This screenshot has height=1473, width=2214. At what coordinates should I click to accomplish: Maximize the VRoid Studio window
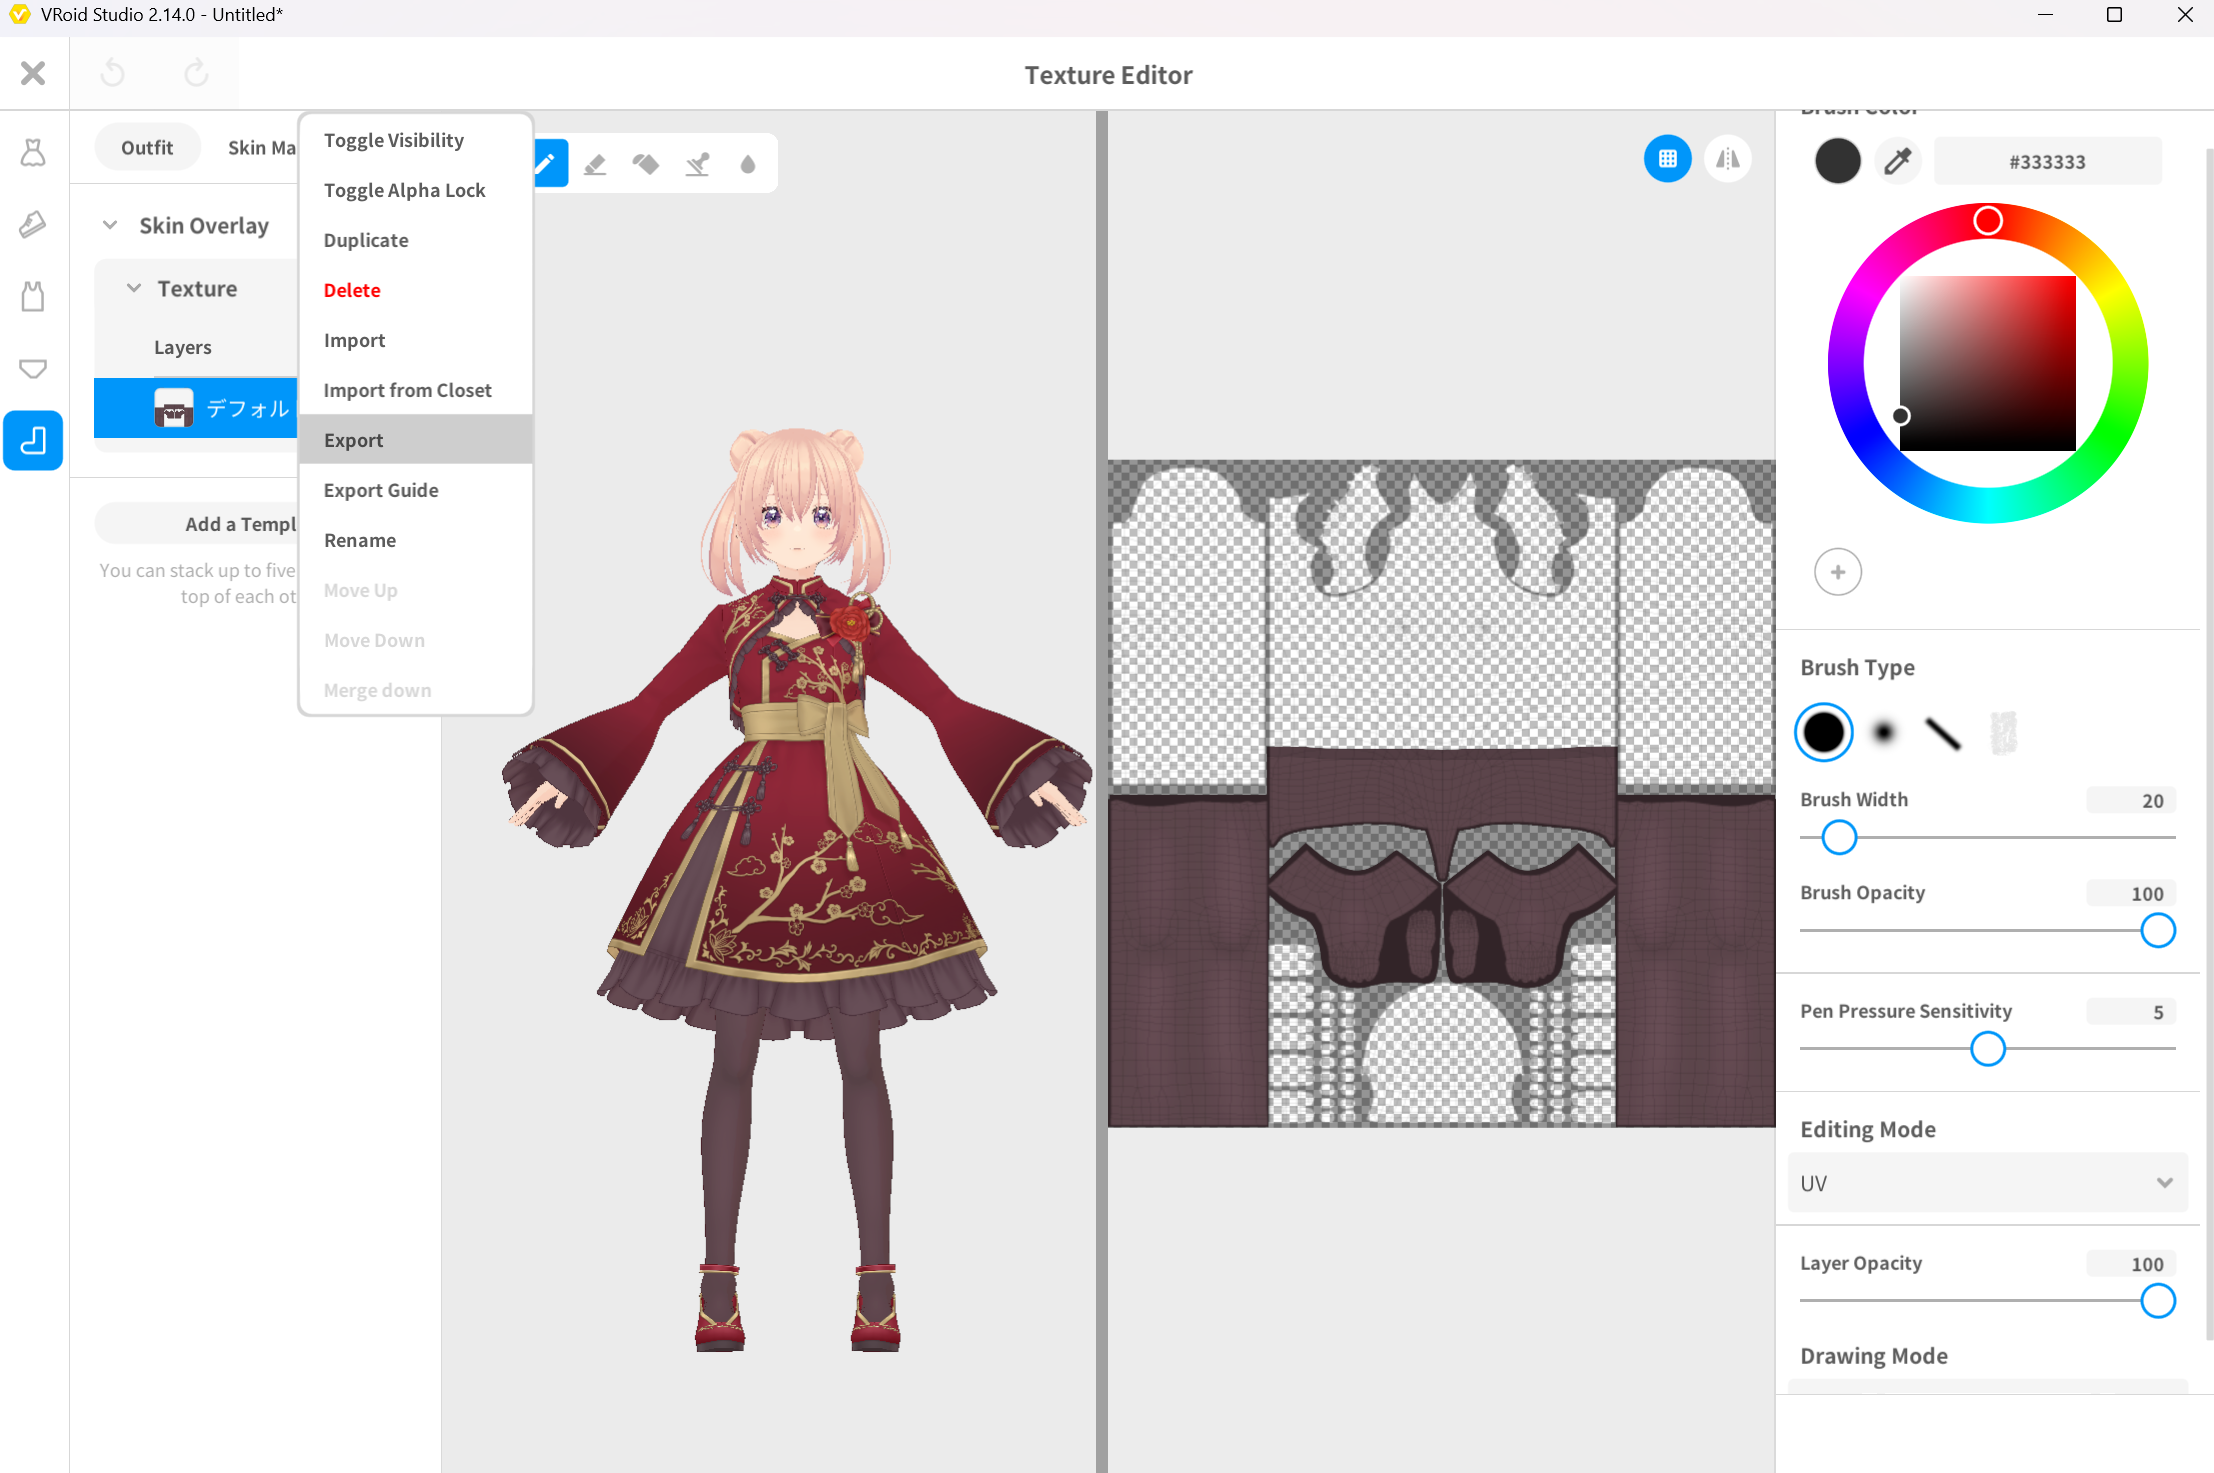click(2114, 15)
